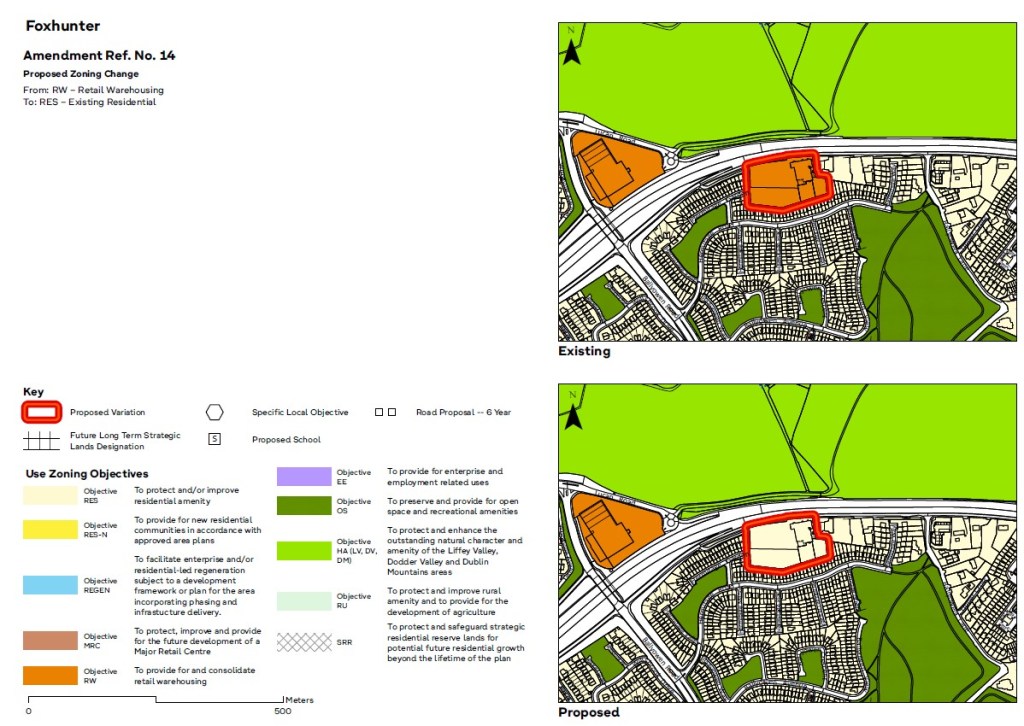Click the Proposed School 'S' box symbol
This screenshot has width=1024, height=726.
click(x=214, y=439)
